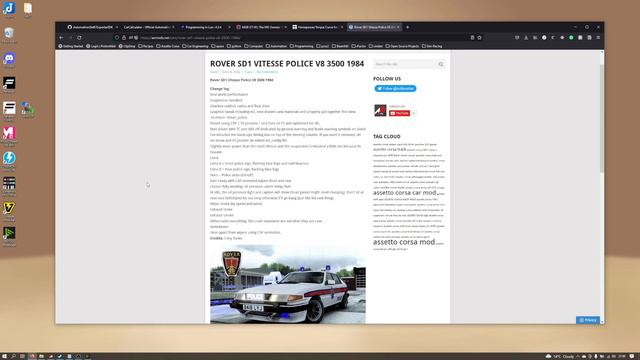Screen dimensions: 640x360
Task: Click the red YouTube button
Action: click(x=399, y=113)
